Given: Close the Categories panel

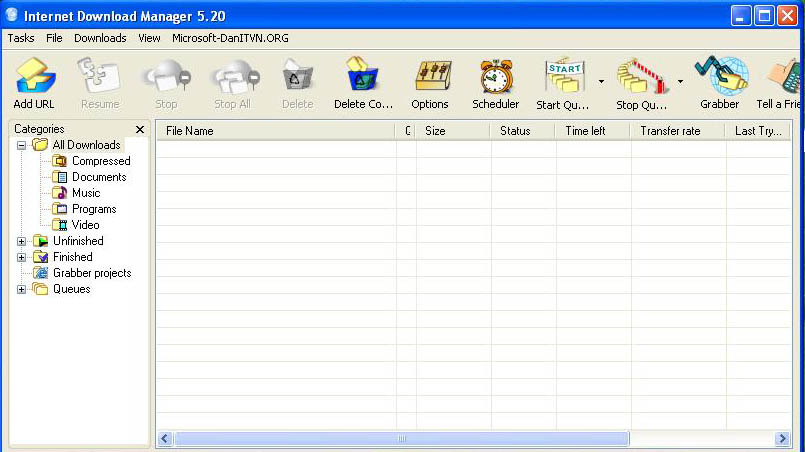Looking at the screenshot, I should (x=140, y=129).
